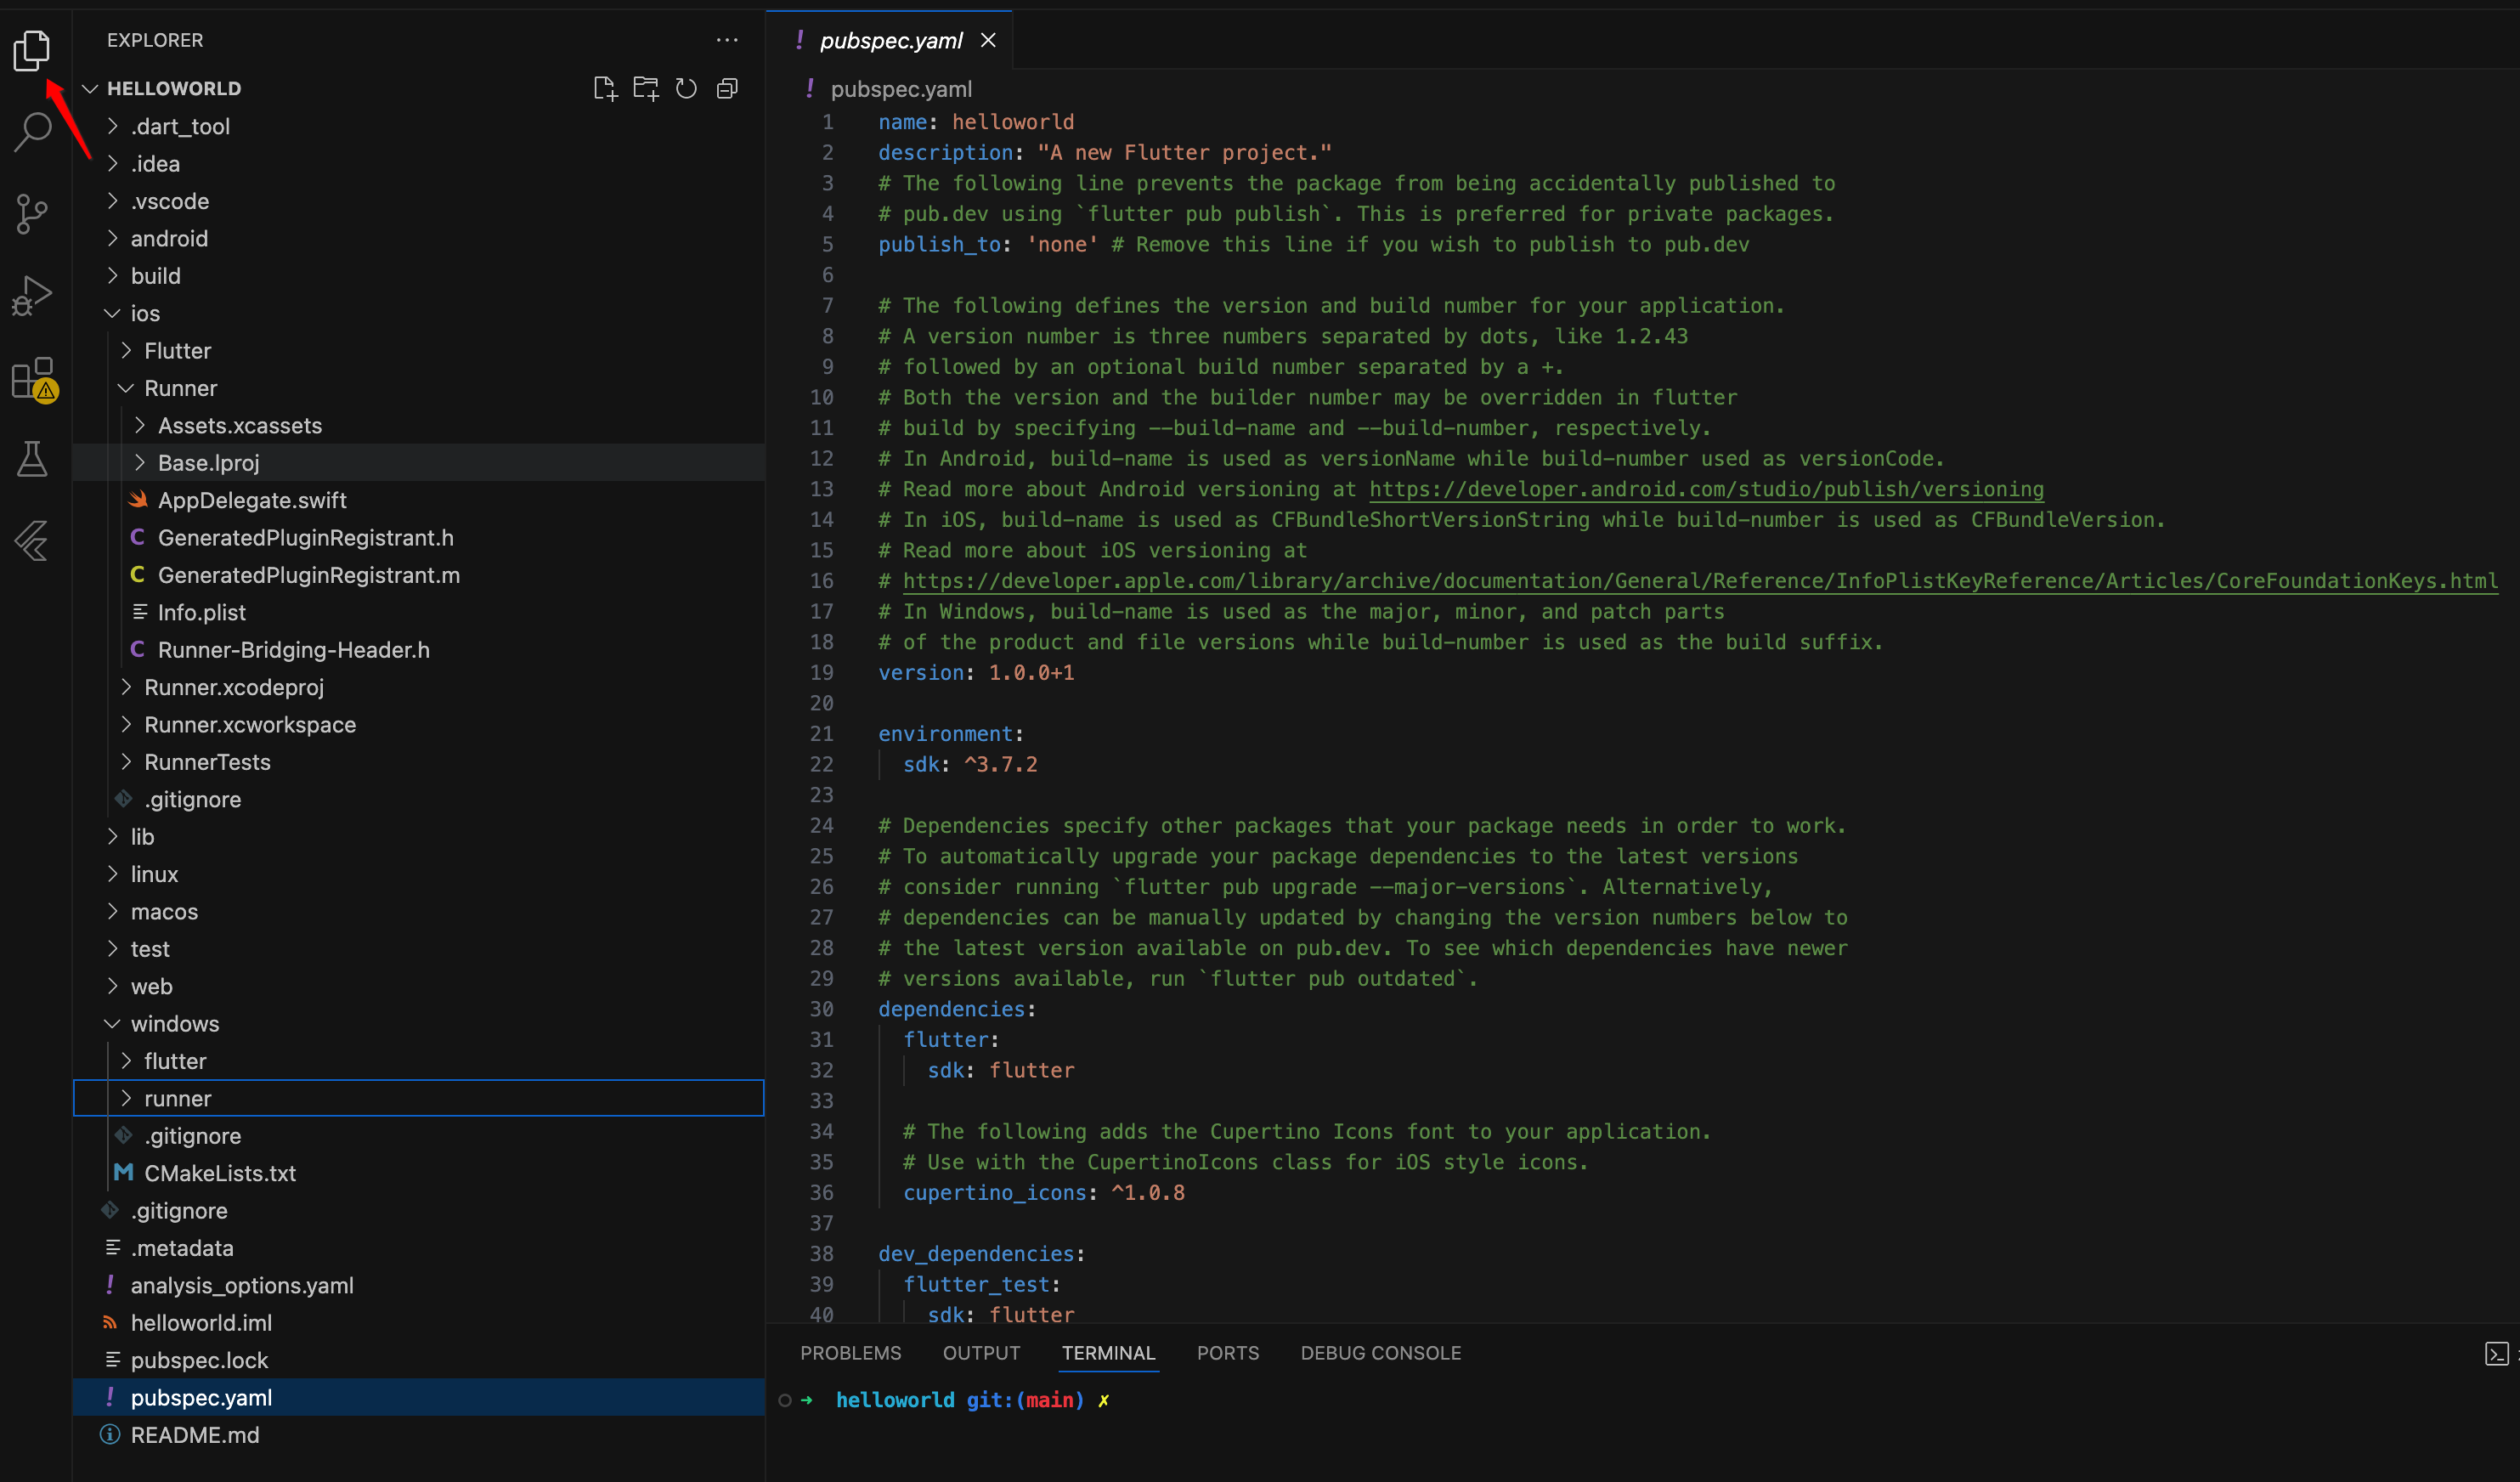The height and width of the screenshot is (1482, 2520).
Task: Switch to the PROBLEMS panel tab
Action: coord(850,1353)
